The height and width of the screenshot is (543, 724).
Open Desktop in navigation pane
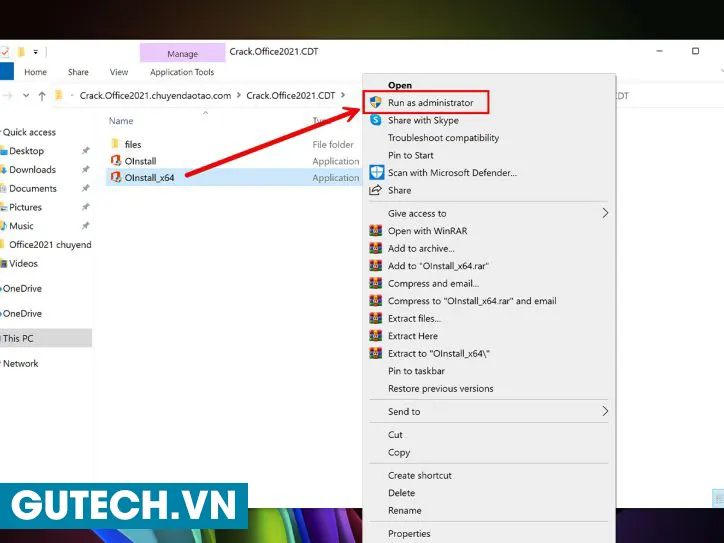point(26,151)
